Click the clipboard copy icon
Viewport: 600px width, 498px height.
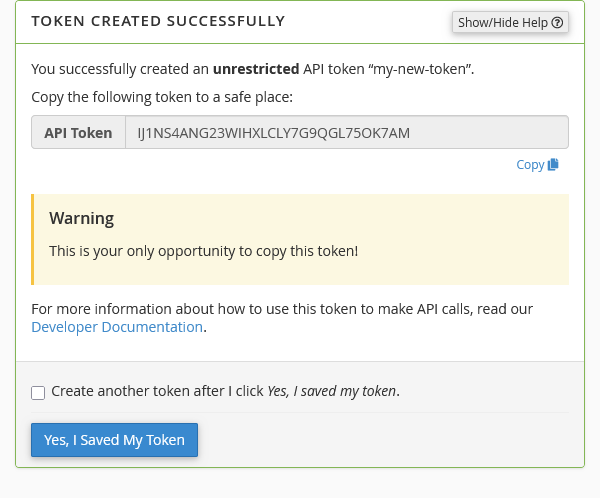[x=553, y=165]
